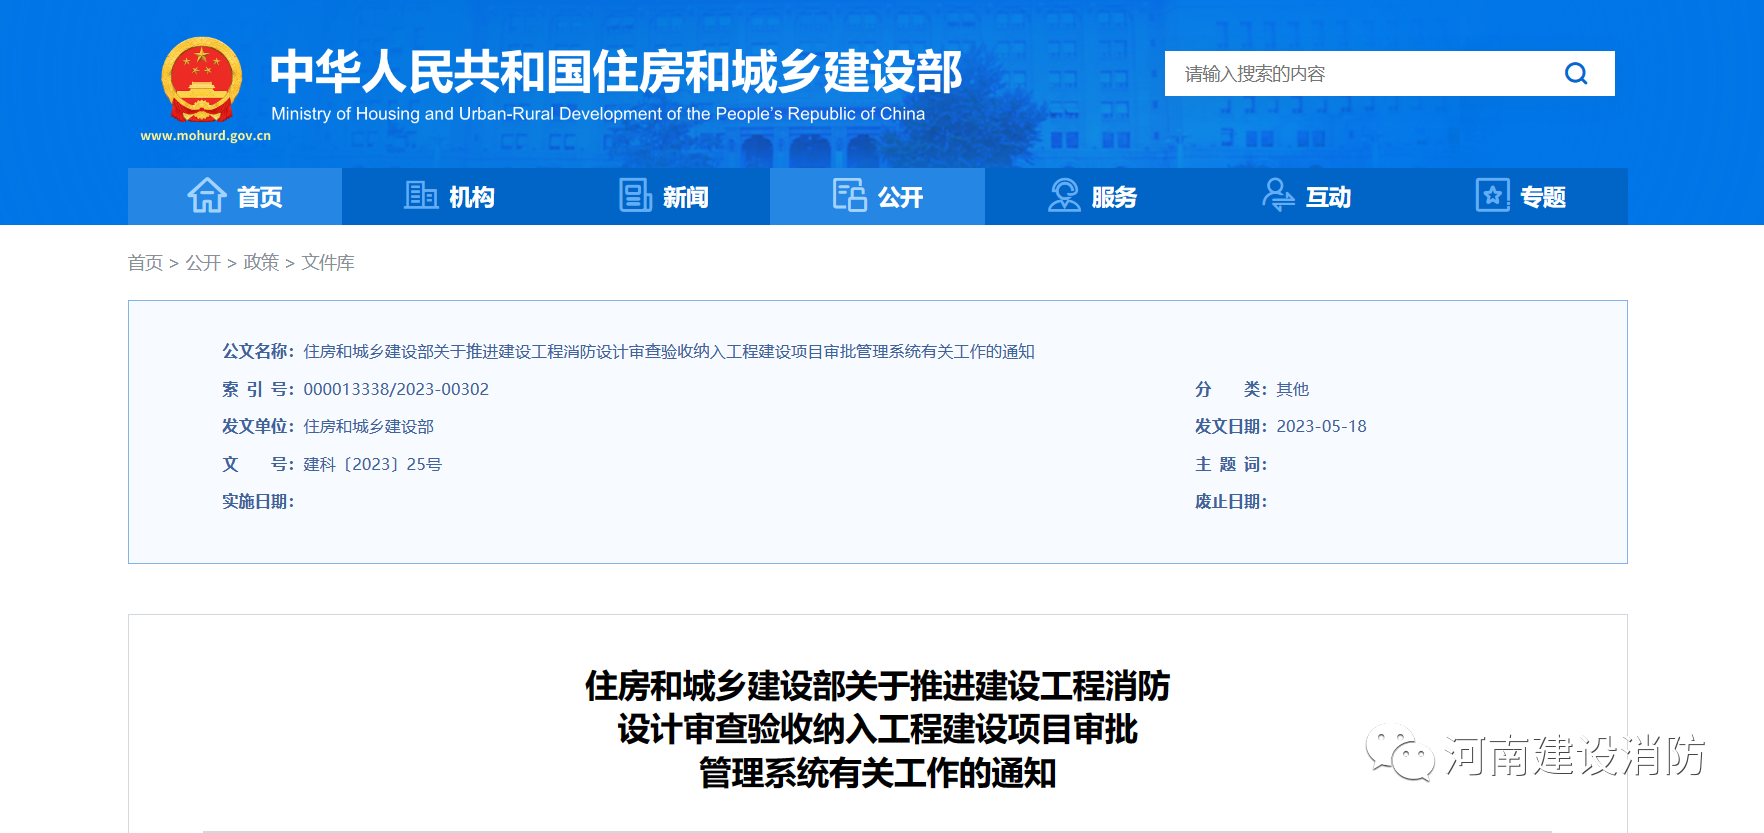
Task: Click index number 000013338/2023-00302
Action: [x=396, y=389]
